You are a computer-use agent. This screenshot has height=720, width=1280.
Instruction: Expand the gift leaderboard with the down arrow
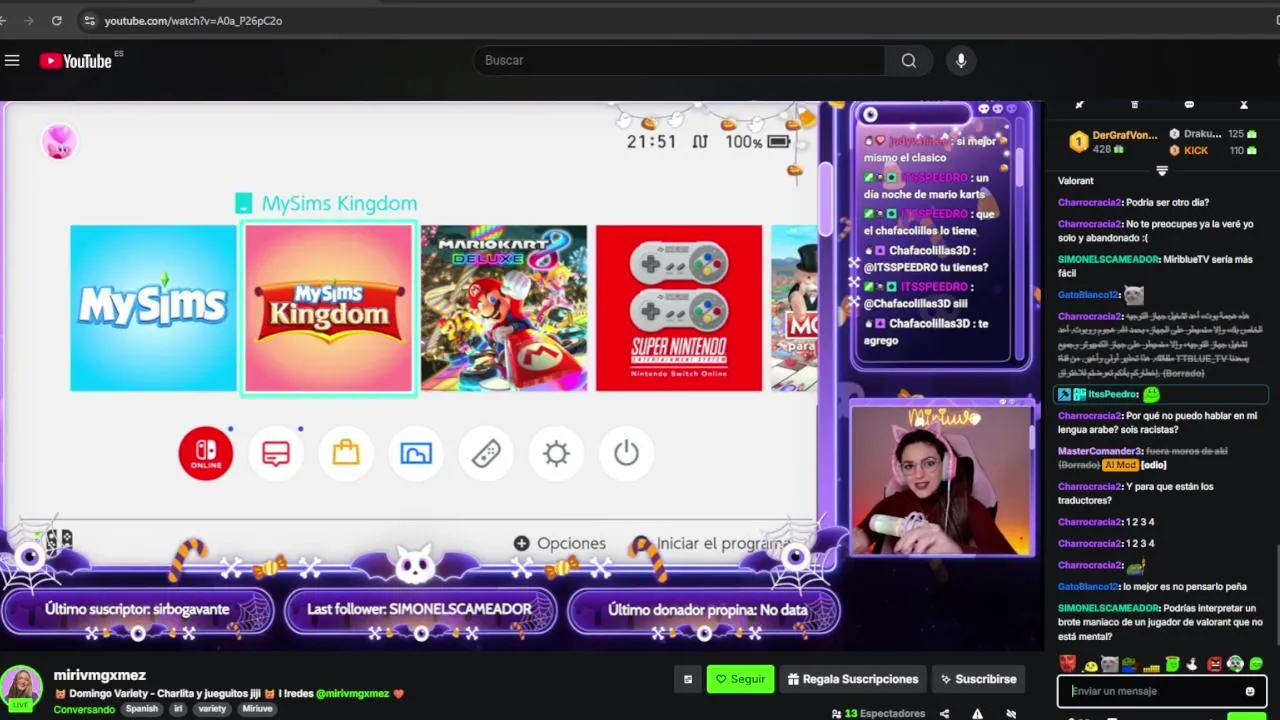click(1162, 171)
